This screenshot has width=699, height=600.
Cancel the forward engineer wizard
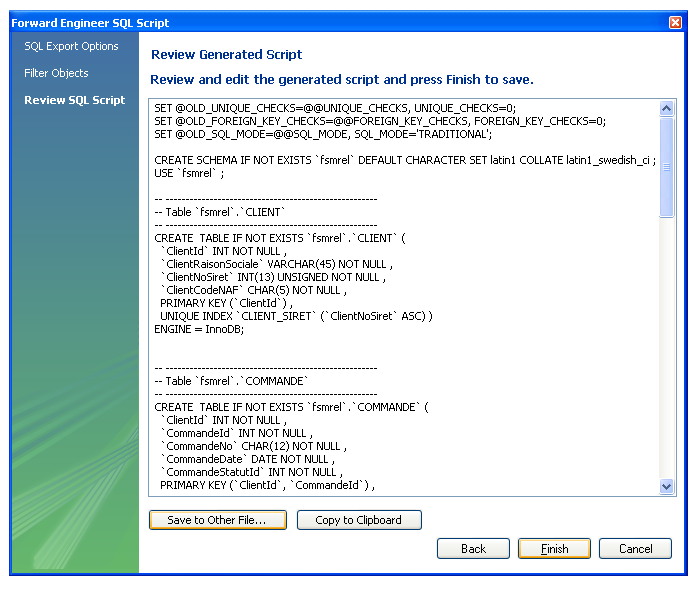tap(635, 549)
